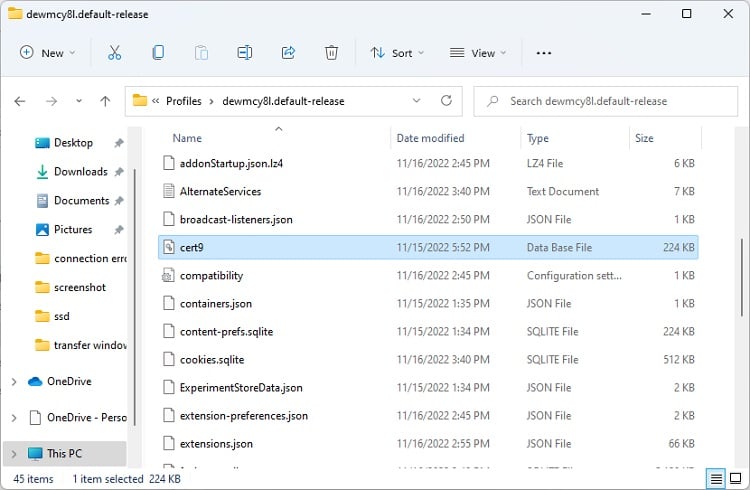Click the pin icon beside Pictures

coord(119,230)
